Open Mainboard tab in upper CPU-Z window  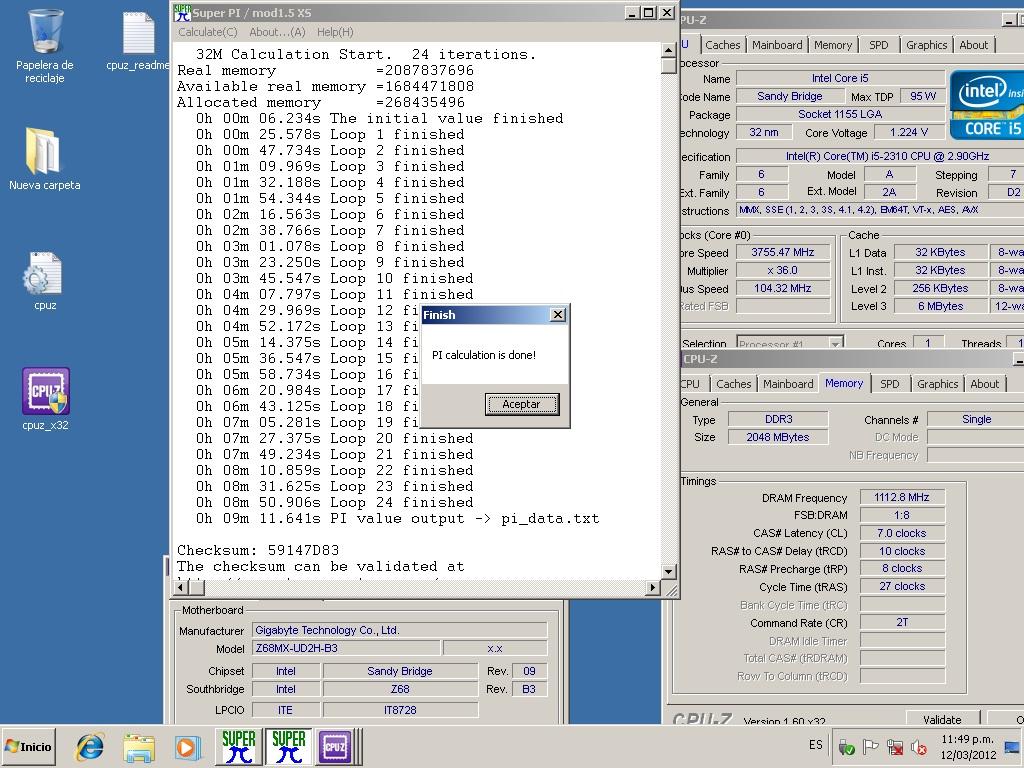point(777,45)
